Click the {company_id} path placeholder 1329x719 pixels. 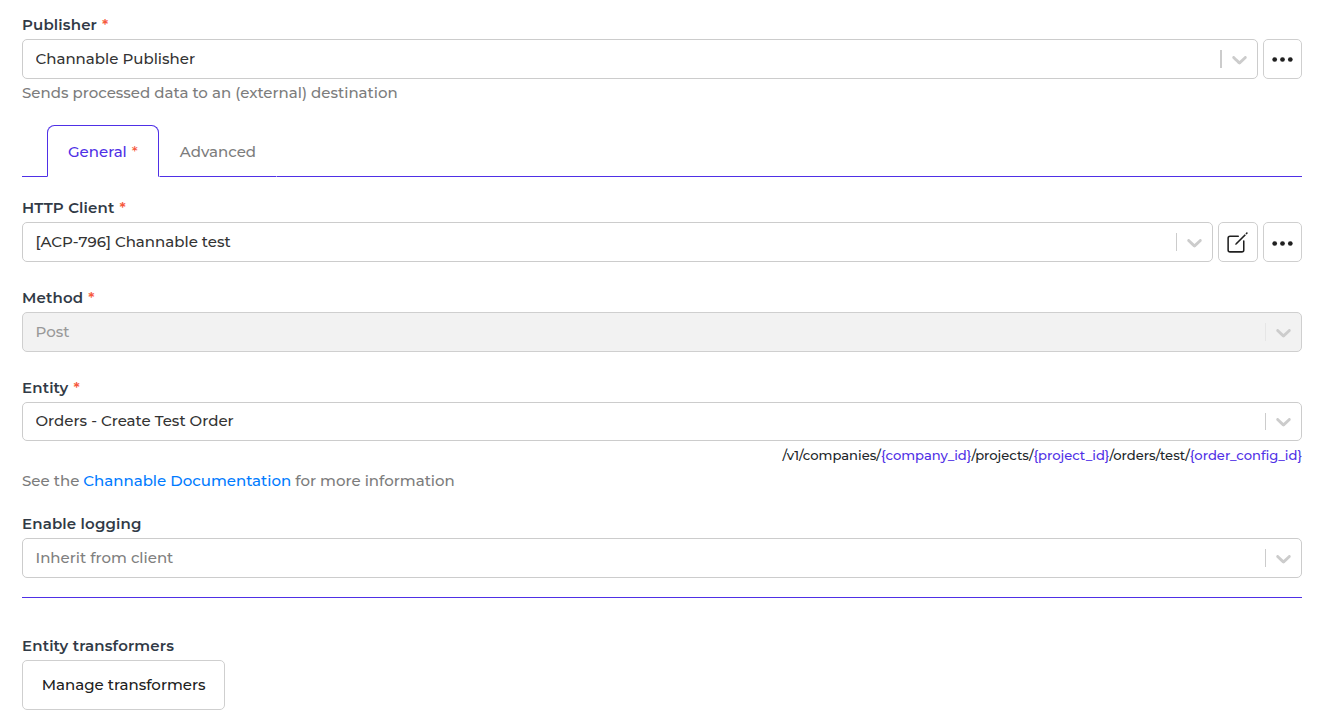click(x=926, y=456)
